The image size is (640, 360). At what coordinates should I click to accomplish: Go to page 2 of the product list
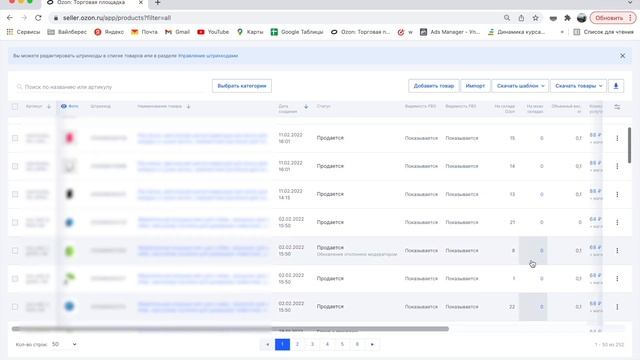point(297,344)
